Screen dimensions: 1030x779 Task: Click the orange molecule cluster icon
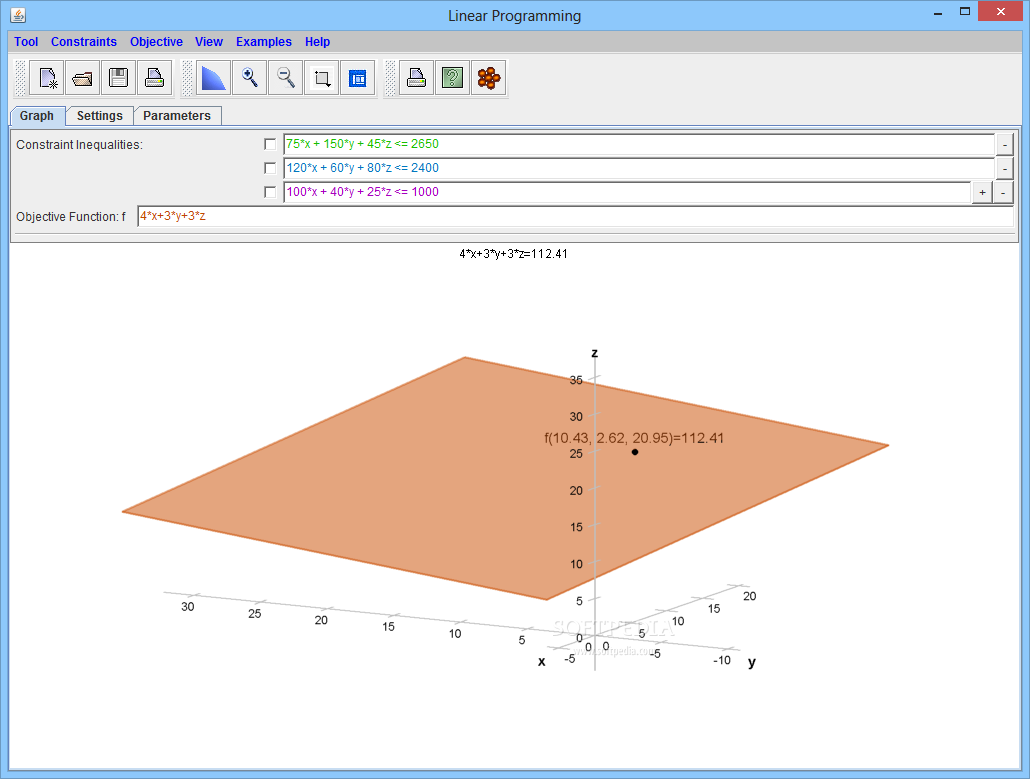click(489, 78)
